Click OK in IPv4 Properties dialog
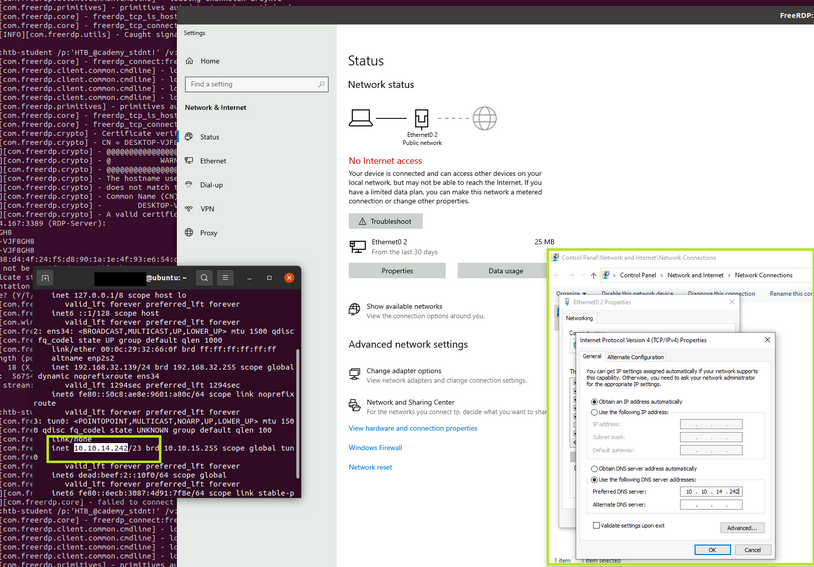The height and width of the screenshot is (567, 814). 712,550
